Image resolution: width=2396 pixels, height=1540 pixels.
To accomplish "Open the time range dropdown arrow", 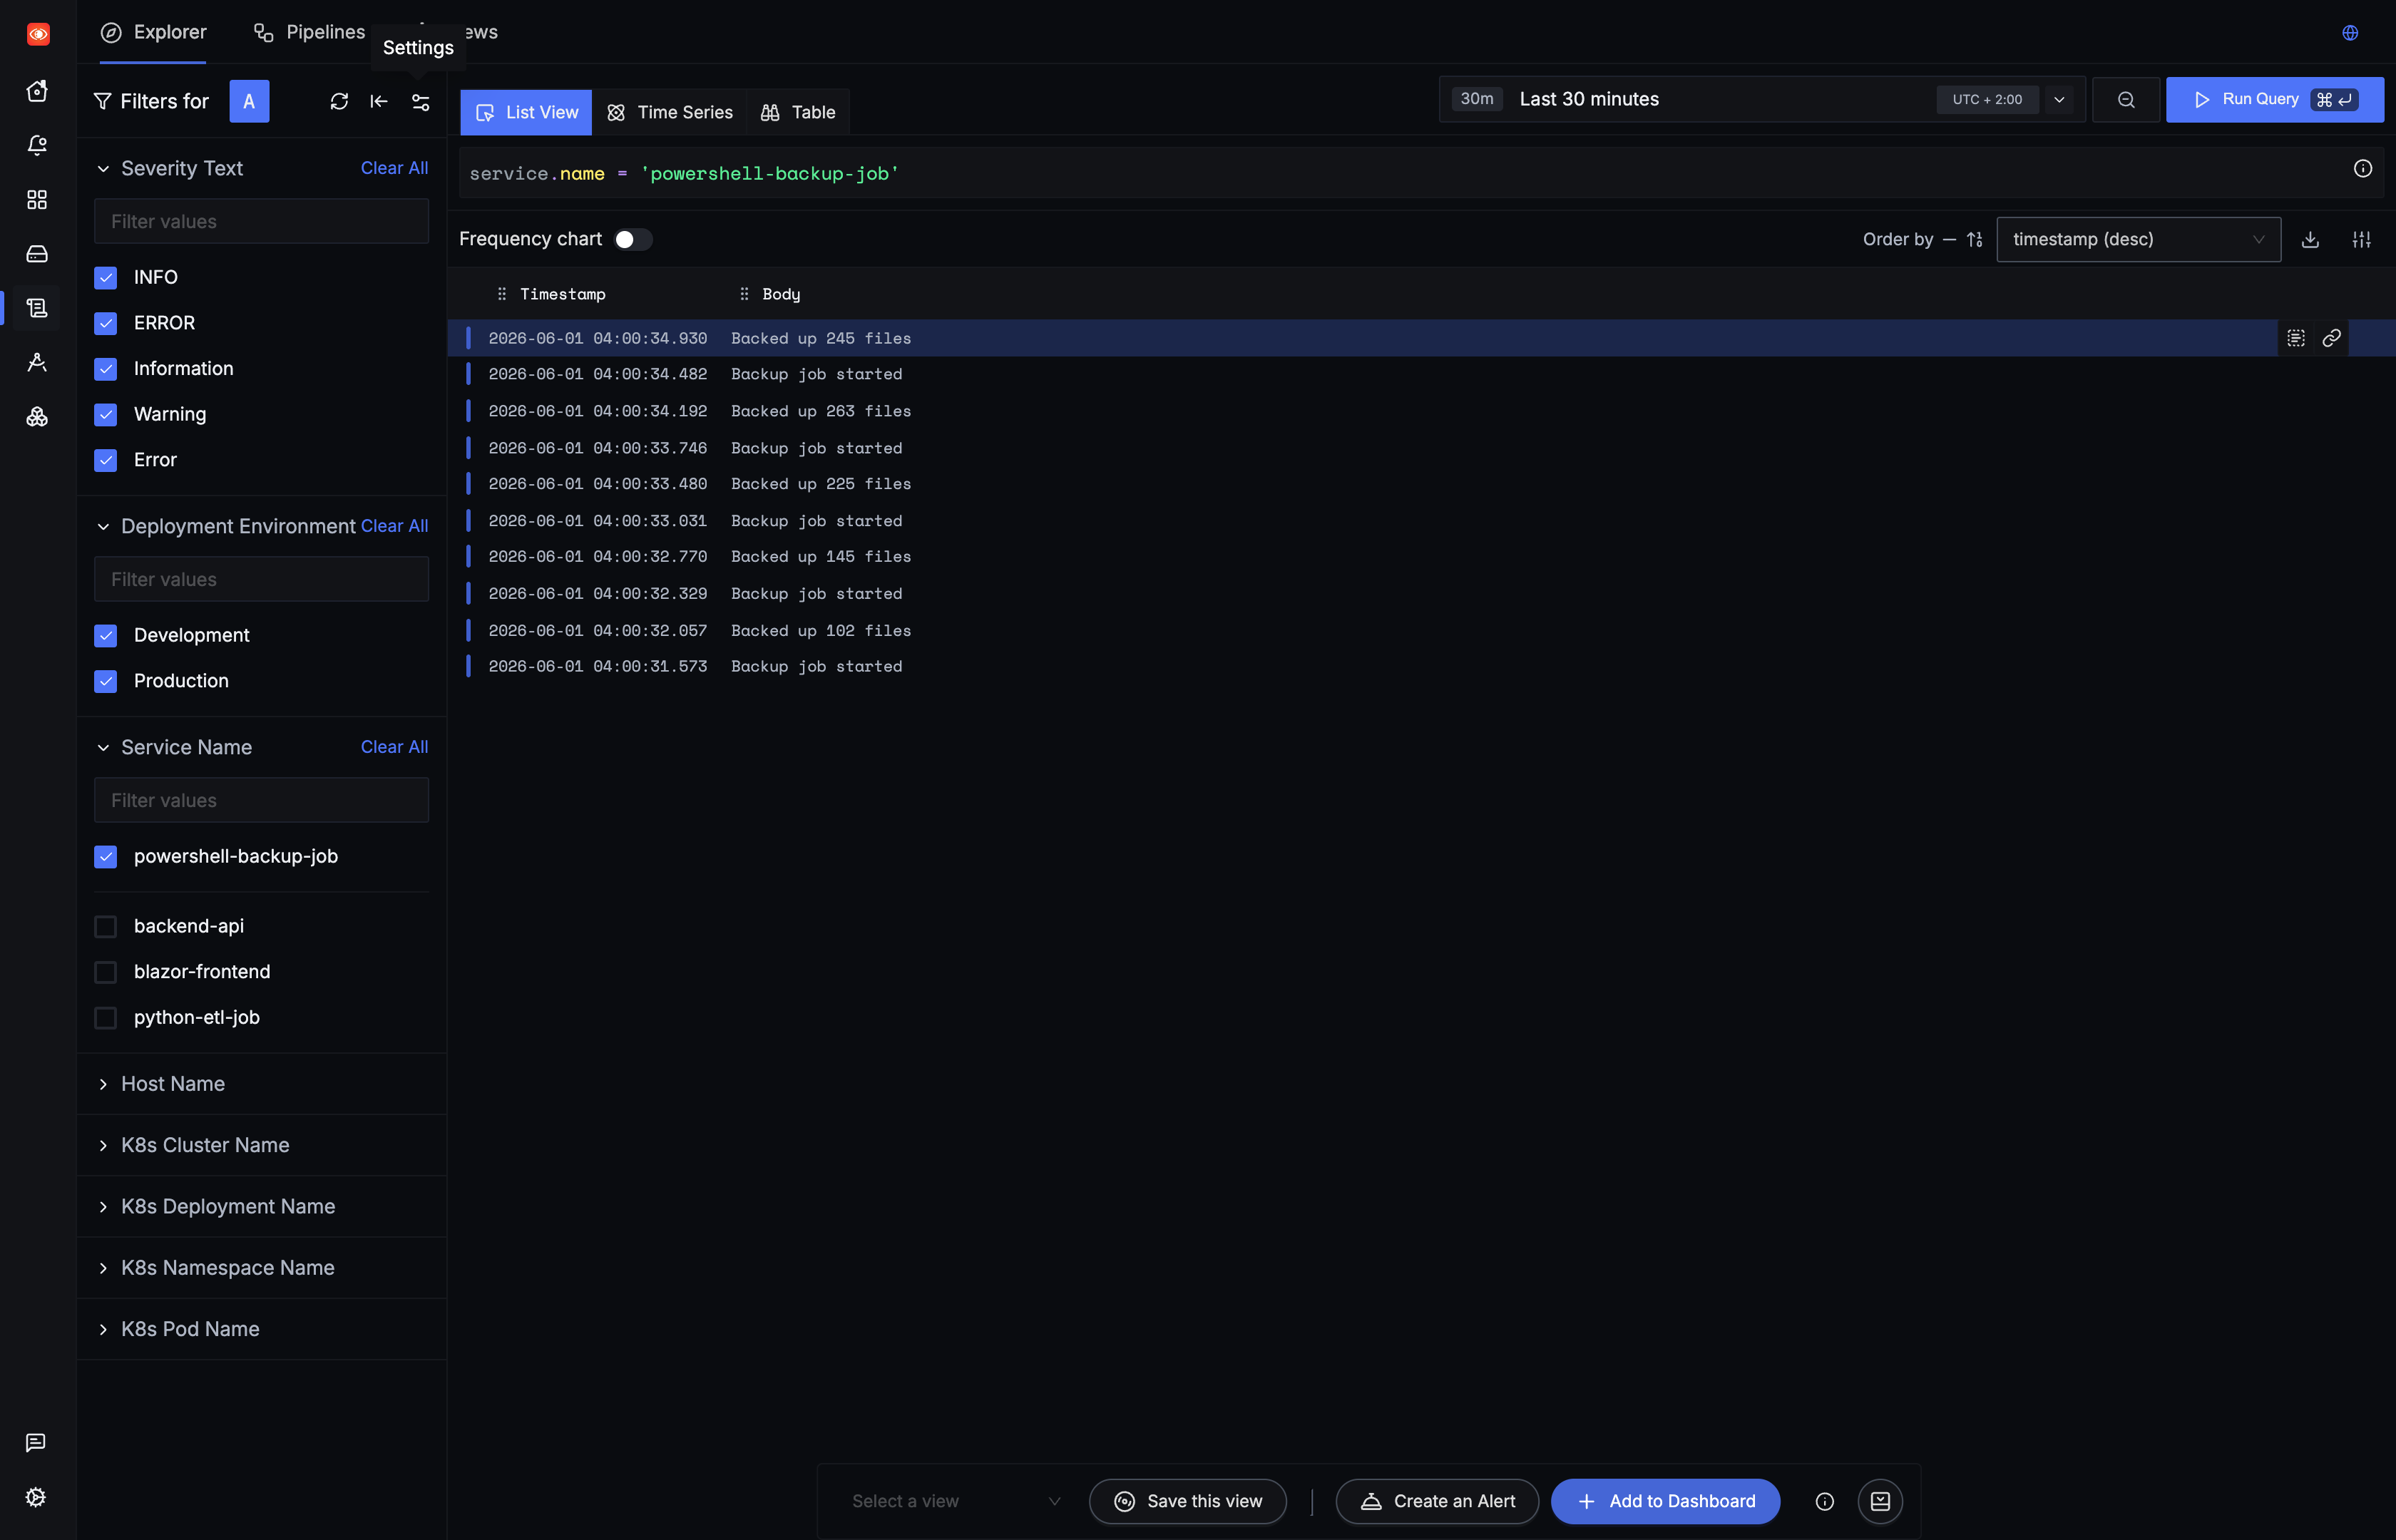I will coord(2059,100).
